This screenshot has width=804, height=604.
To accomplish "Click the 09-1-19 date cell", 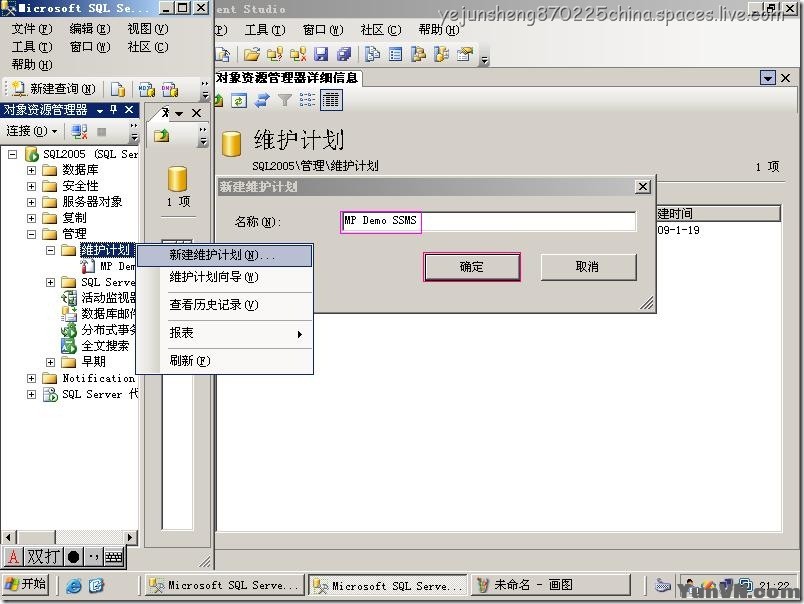I will 678,230.
